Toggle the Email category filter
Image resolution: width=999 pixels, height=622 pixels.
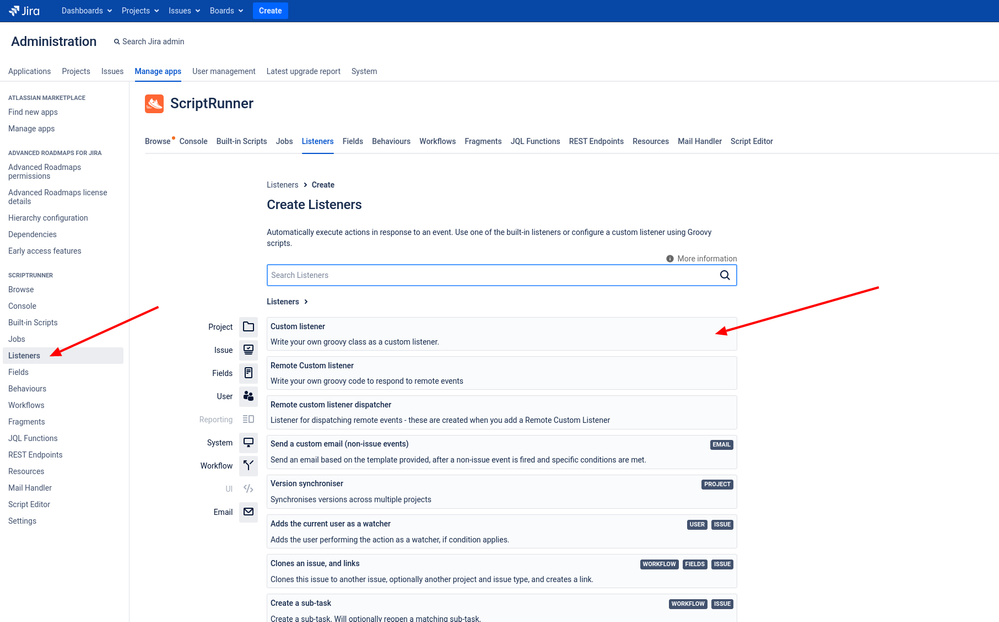pos(248,511)
